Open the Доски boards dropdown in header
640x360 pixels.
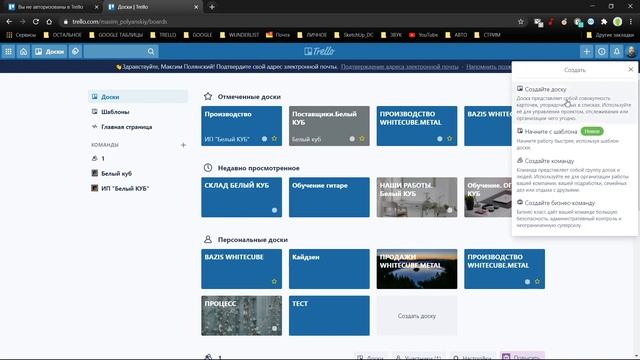click(49, 51)
